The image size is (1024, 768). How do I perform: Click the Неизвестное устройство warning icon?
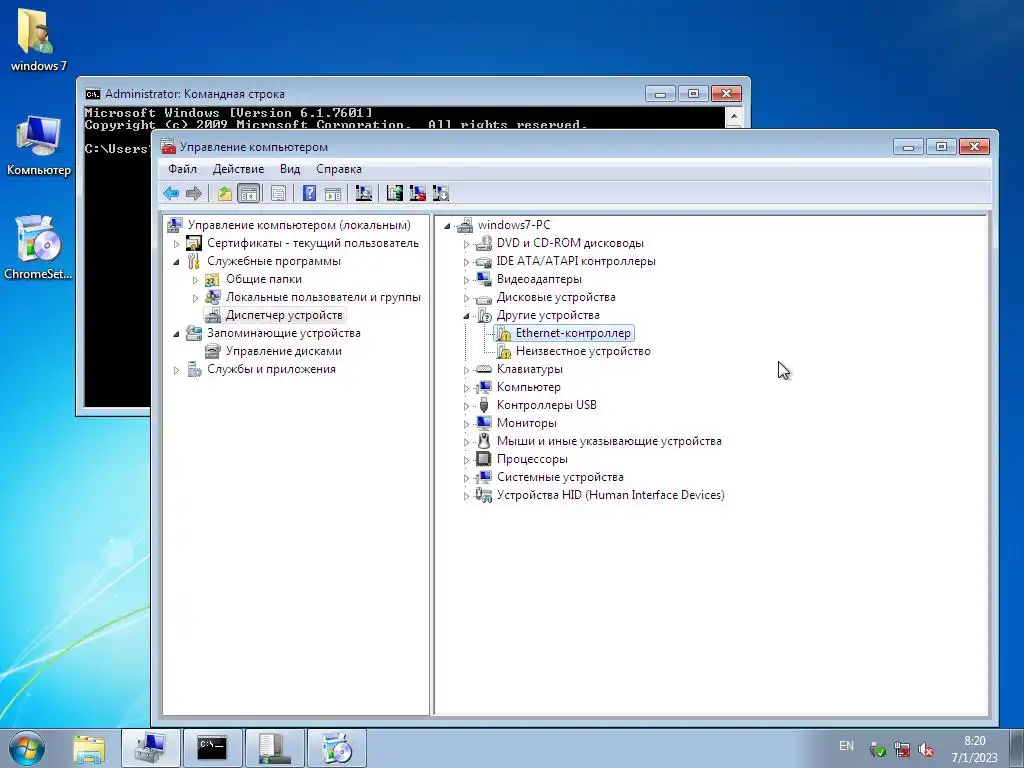(x=504, y=351)
